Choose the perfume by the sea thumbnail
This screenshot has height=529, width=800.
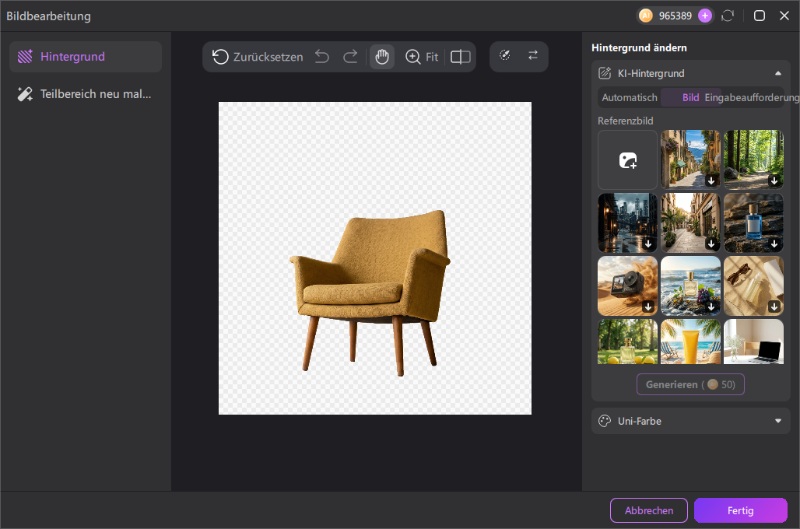click(690, 286)
